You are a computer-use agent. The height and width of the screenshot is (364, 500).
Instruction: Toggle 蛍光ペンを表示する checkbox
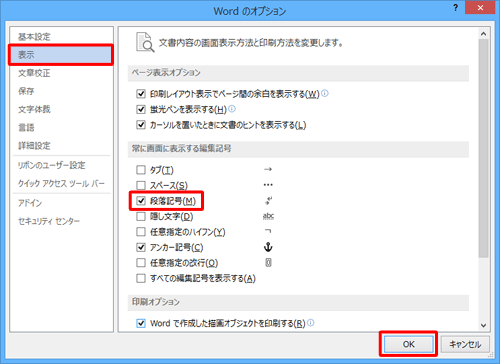pyautogui.click(x=141, y=109)
